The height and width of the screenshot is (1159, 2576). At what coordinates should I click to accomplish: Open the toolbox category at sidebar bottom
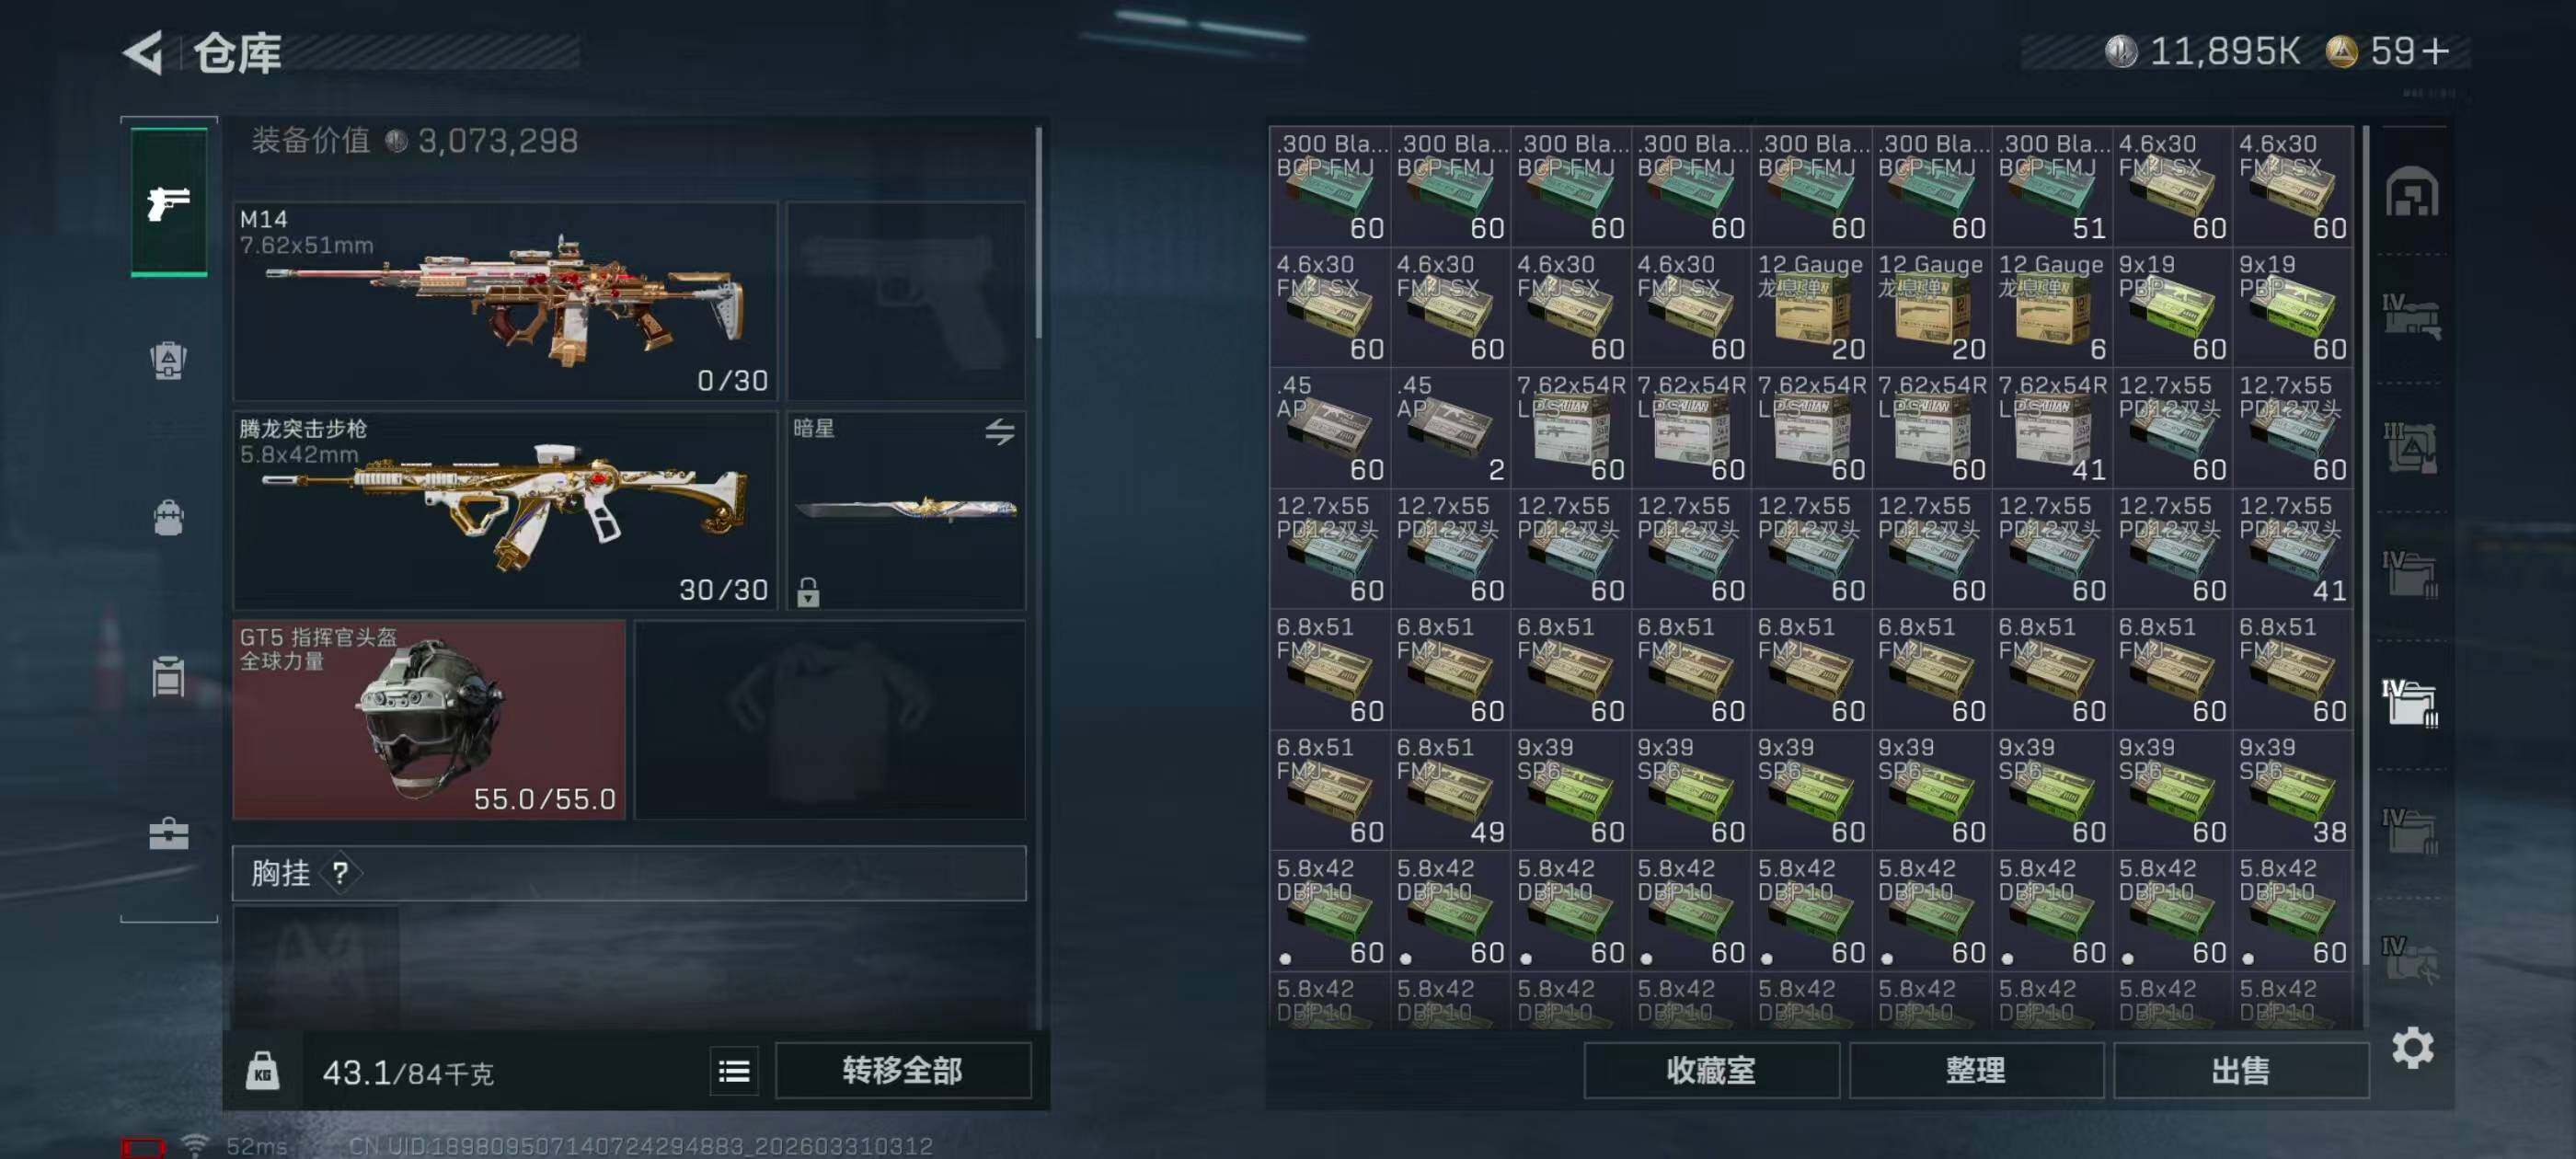click(168, 834)
